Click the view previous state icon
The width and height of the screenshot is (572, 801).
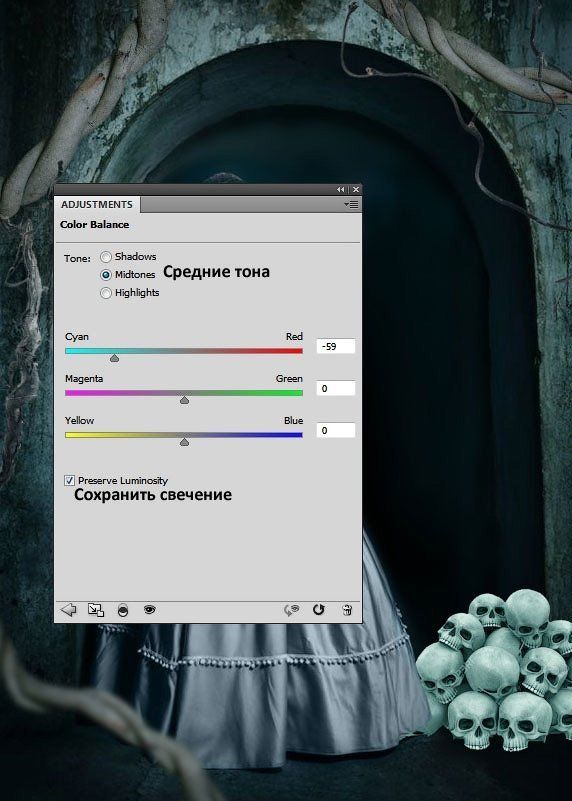point(292,609)
